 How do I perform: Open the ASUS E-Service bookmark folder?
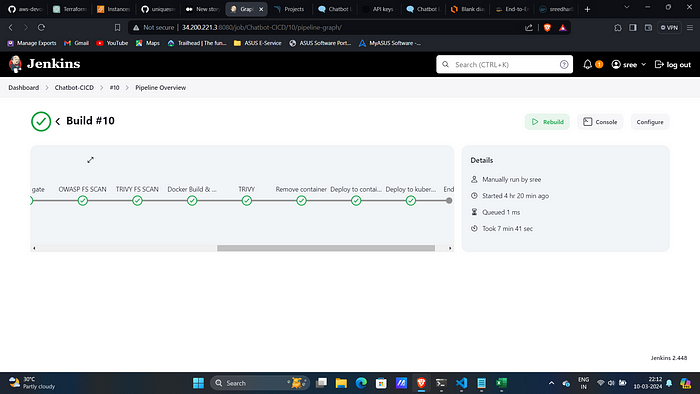tap(258, 43)
